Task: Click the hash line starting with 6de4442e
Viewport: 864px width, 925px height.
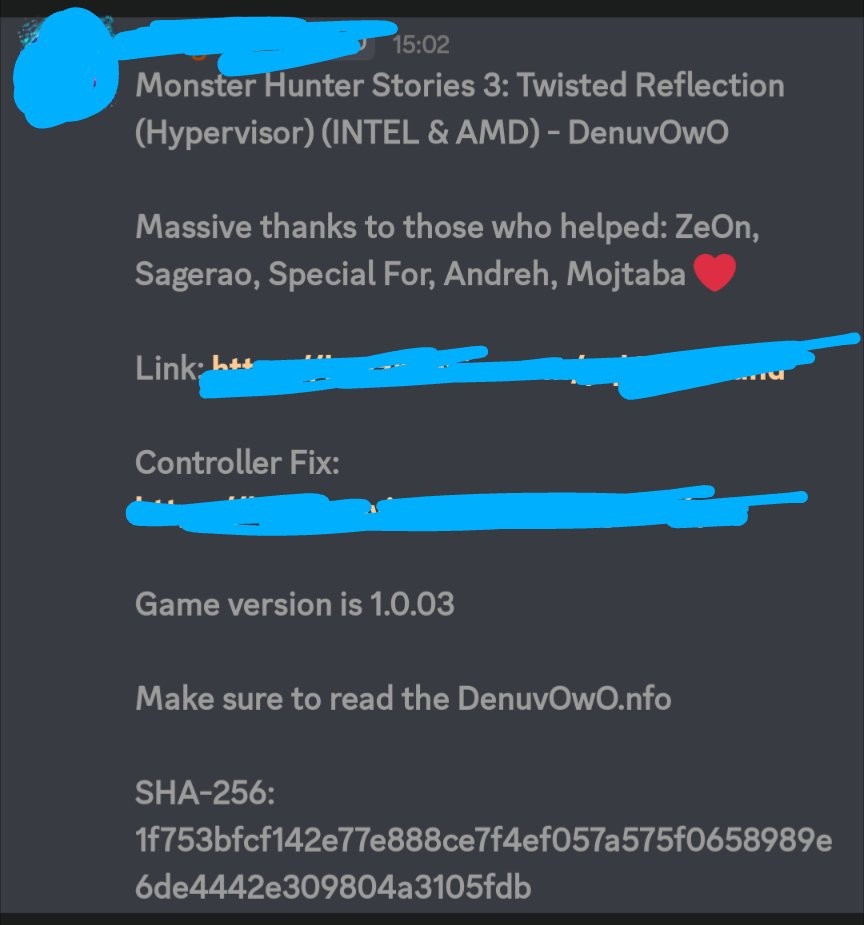Action: pyautogui.click(x=333, y=887)
